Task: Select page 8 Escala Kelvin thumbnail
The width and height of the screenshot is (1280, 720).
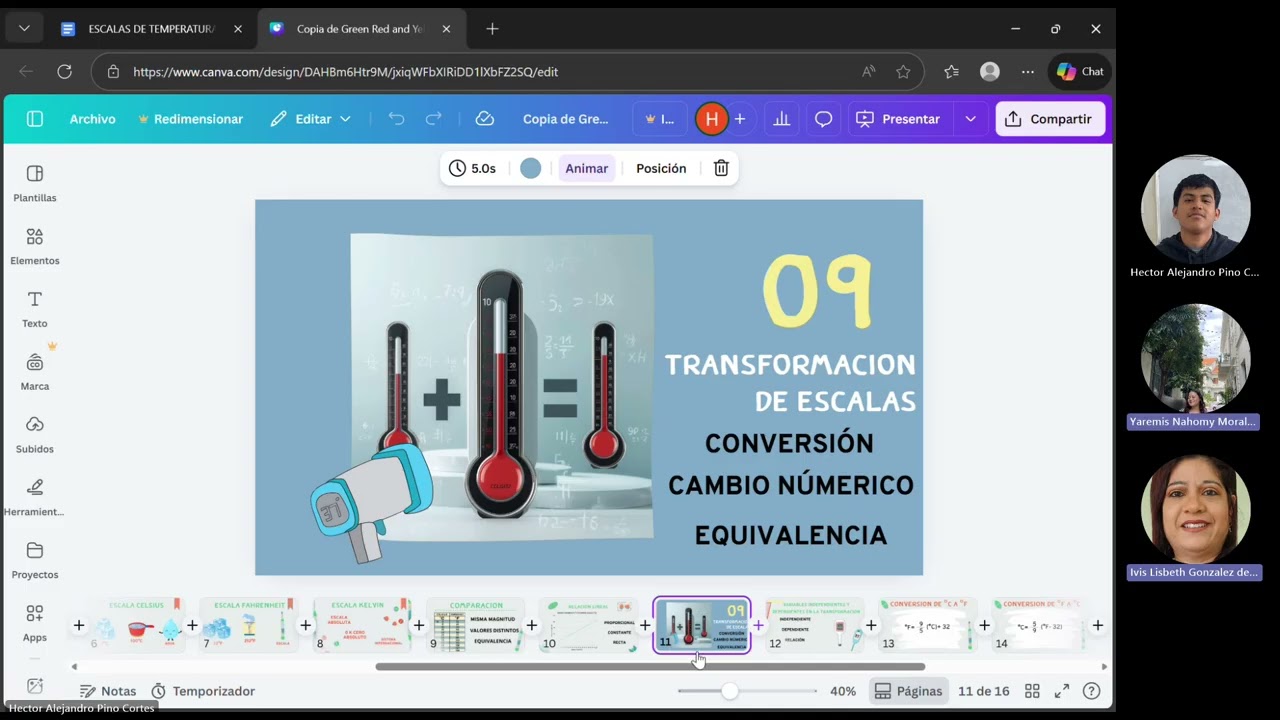Action: (x=362, y=625)
